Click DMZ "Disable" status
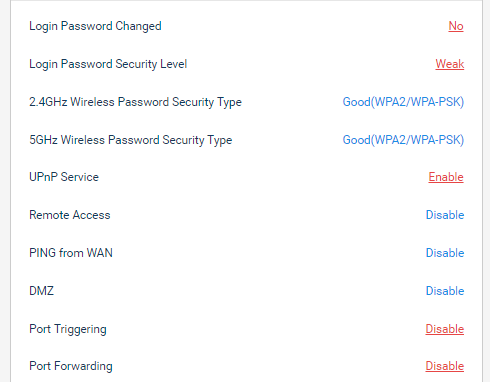Screen dimensions: 490x382 tap(445, 291)
